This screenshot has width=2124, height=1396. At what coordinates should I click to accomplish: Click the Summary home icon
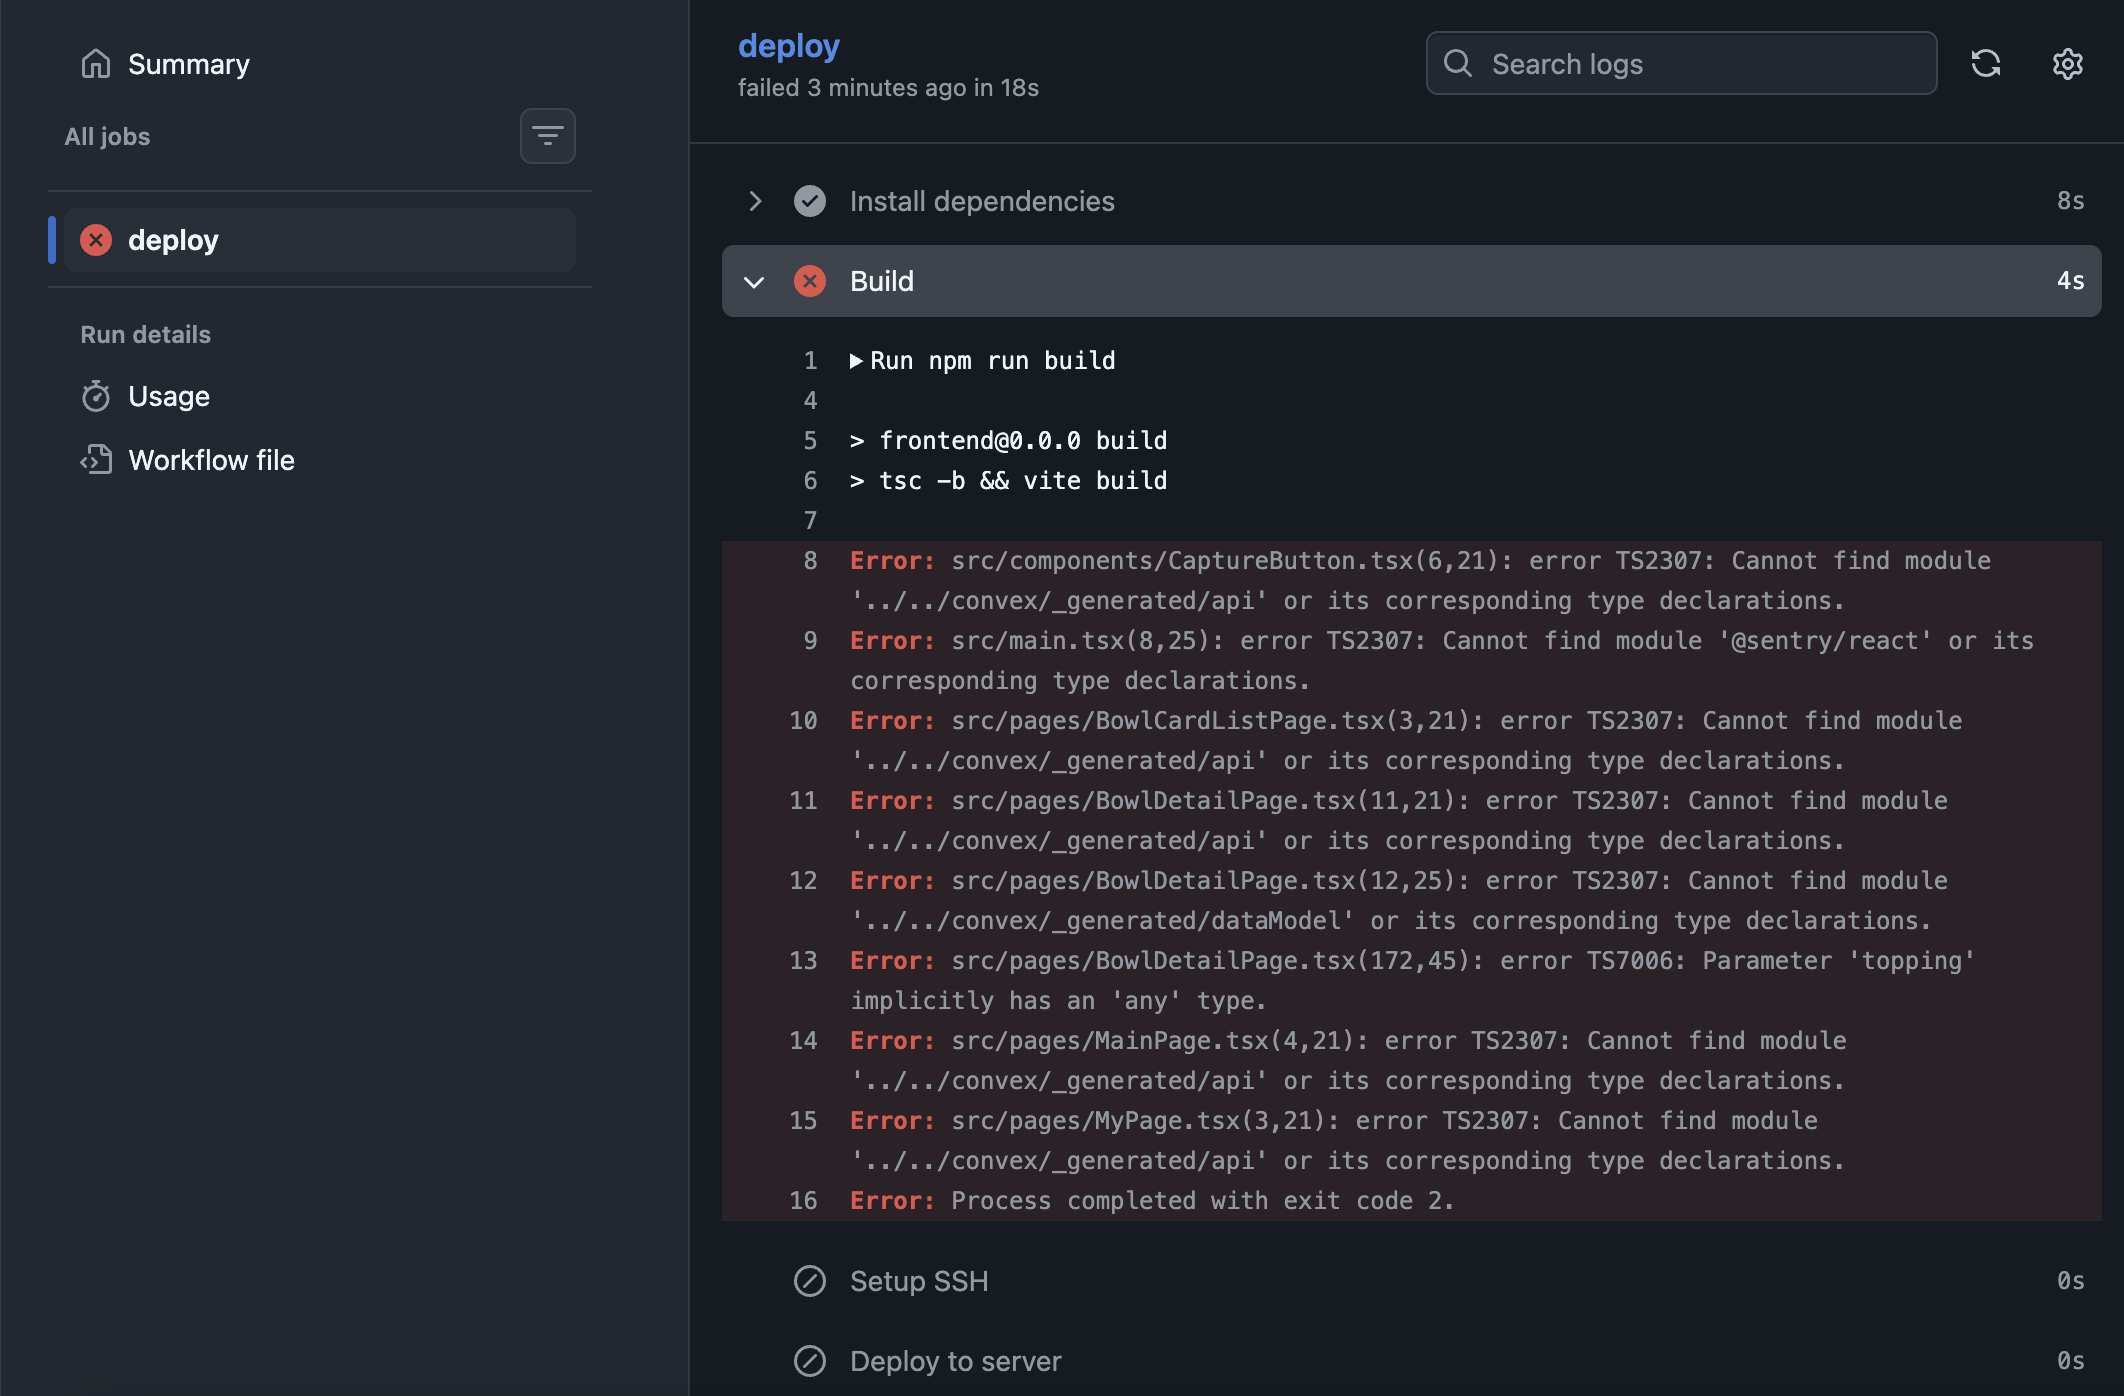point(96,64)
